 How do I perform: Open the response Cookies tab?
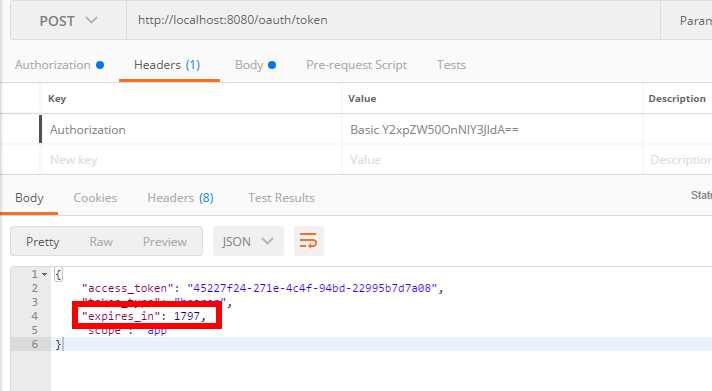click(95, 198)
